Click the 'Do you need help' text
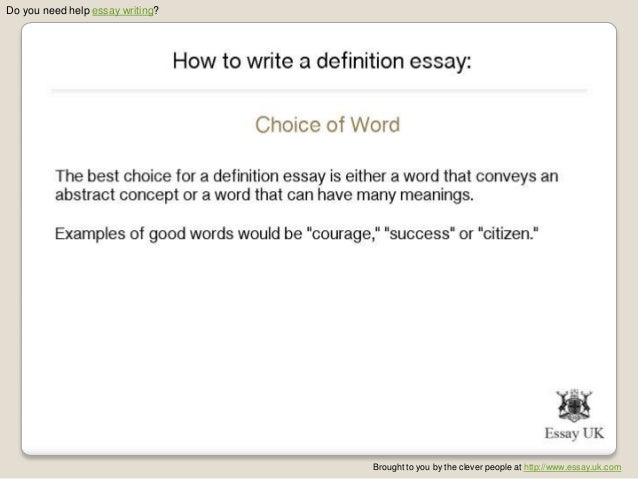 [x=48, y=11]
